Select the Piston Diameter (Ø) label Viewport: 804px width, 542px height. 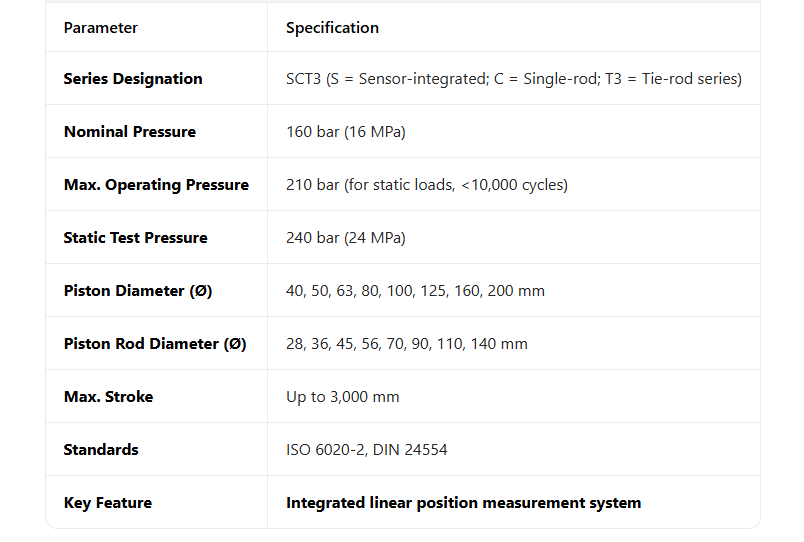(x=138, y=291)
